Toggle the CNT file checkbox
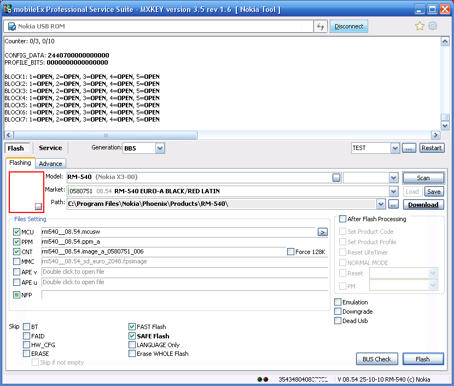Viewport: 454px width, 386px height. [17, 252]
